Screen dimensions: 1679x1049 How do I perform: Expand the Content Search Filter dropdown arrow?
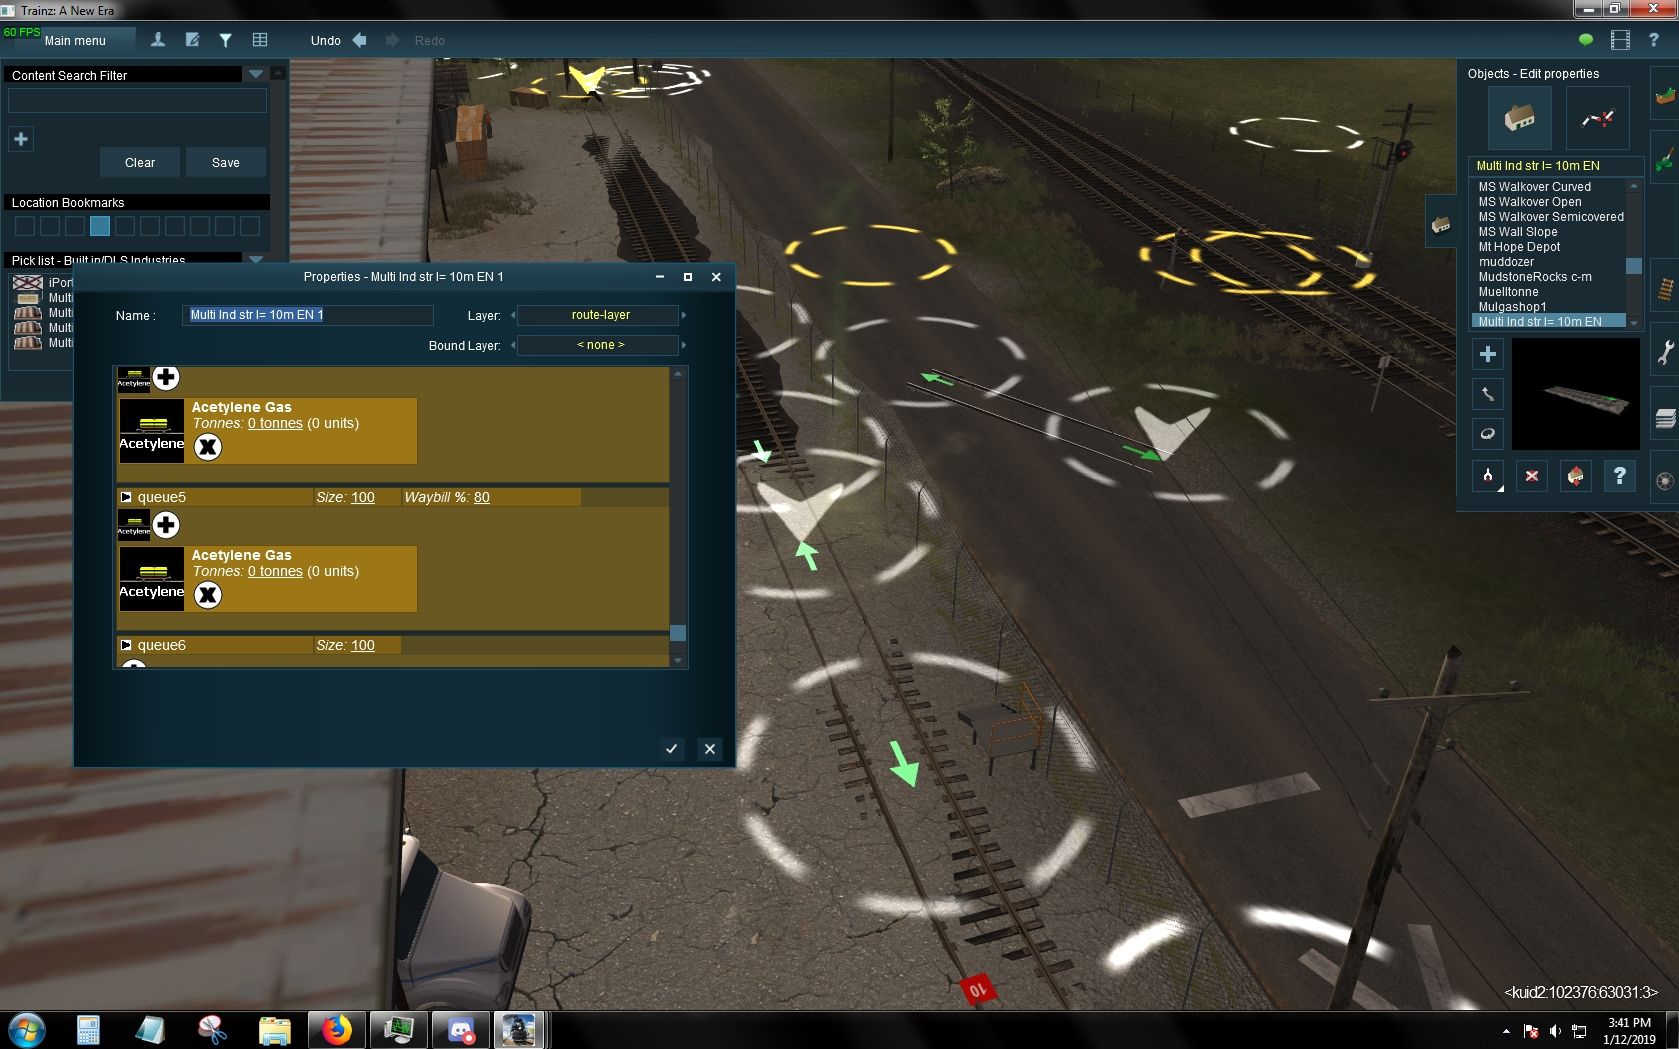coord(256,74)
